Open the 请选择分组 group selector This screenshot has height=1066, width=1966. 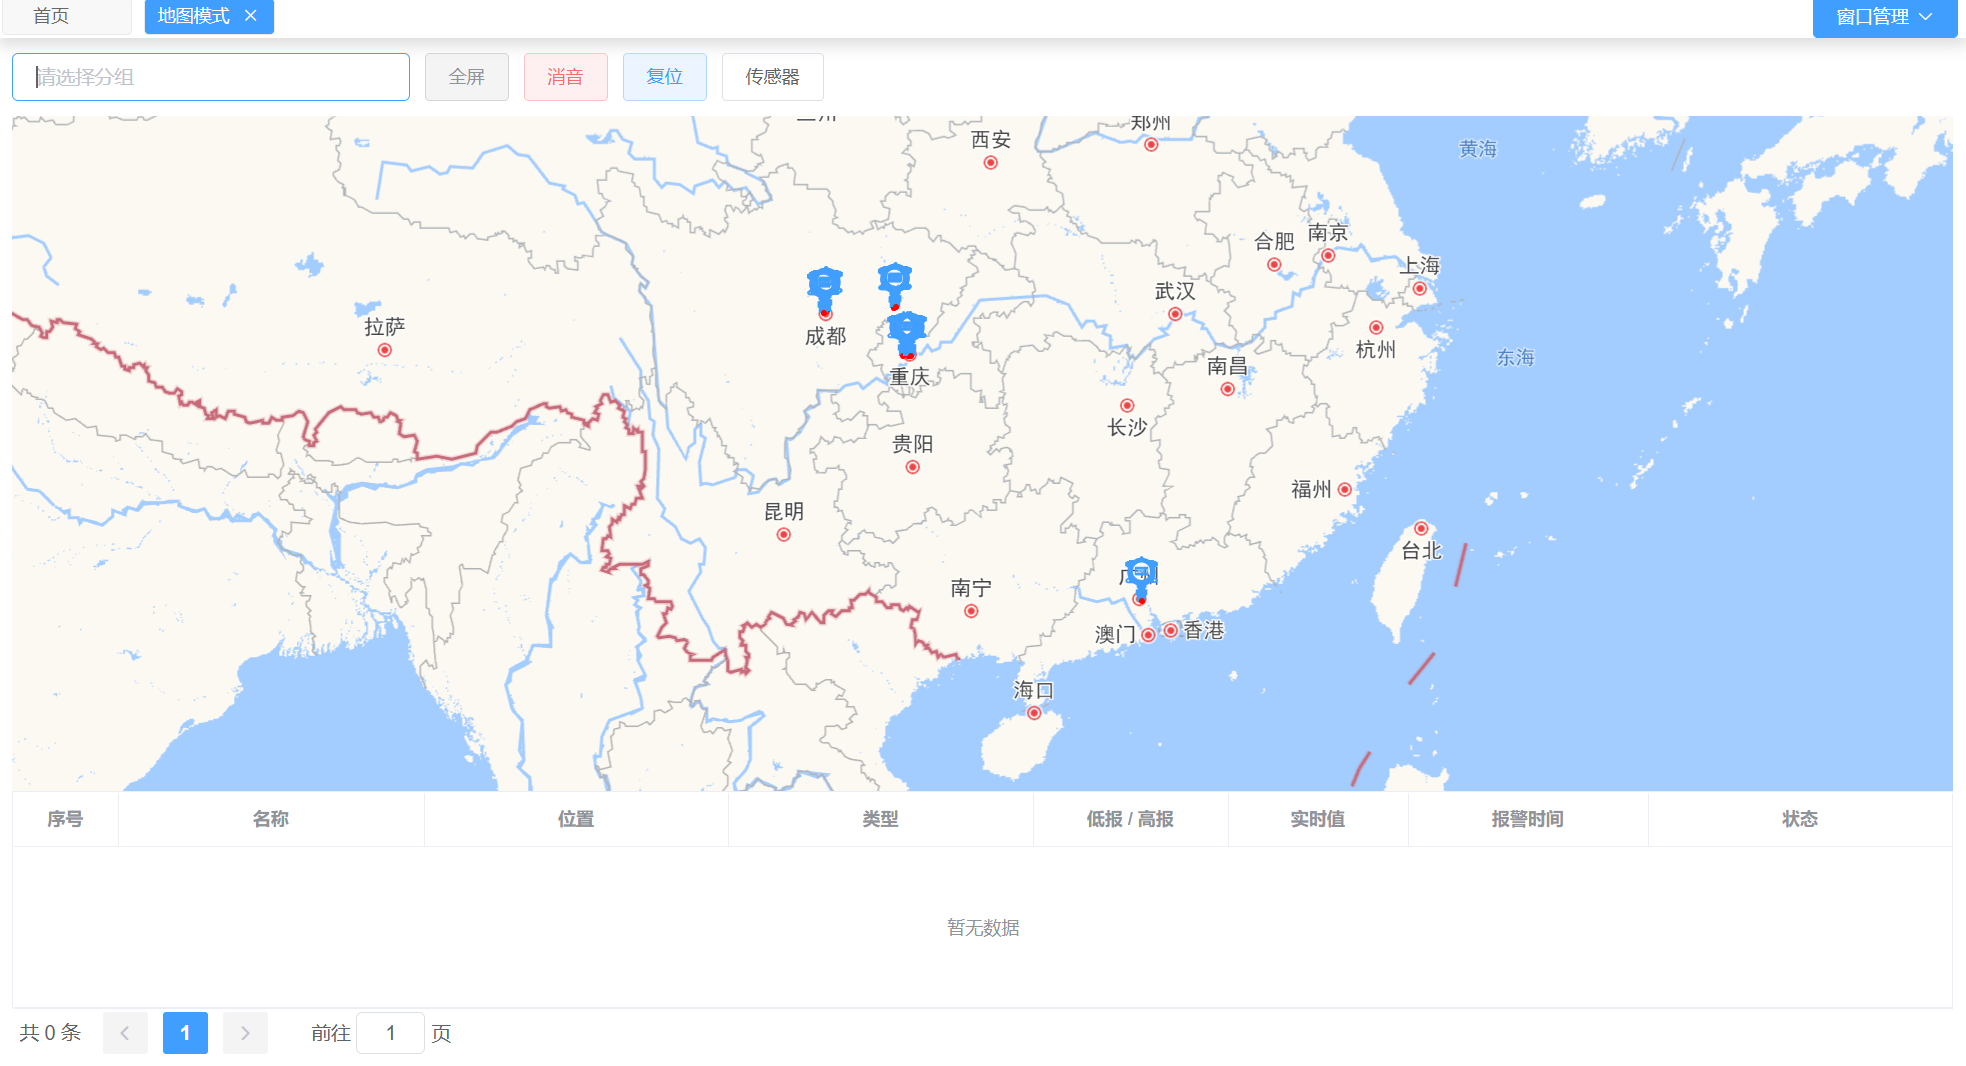coord(211,77)
